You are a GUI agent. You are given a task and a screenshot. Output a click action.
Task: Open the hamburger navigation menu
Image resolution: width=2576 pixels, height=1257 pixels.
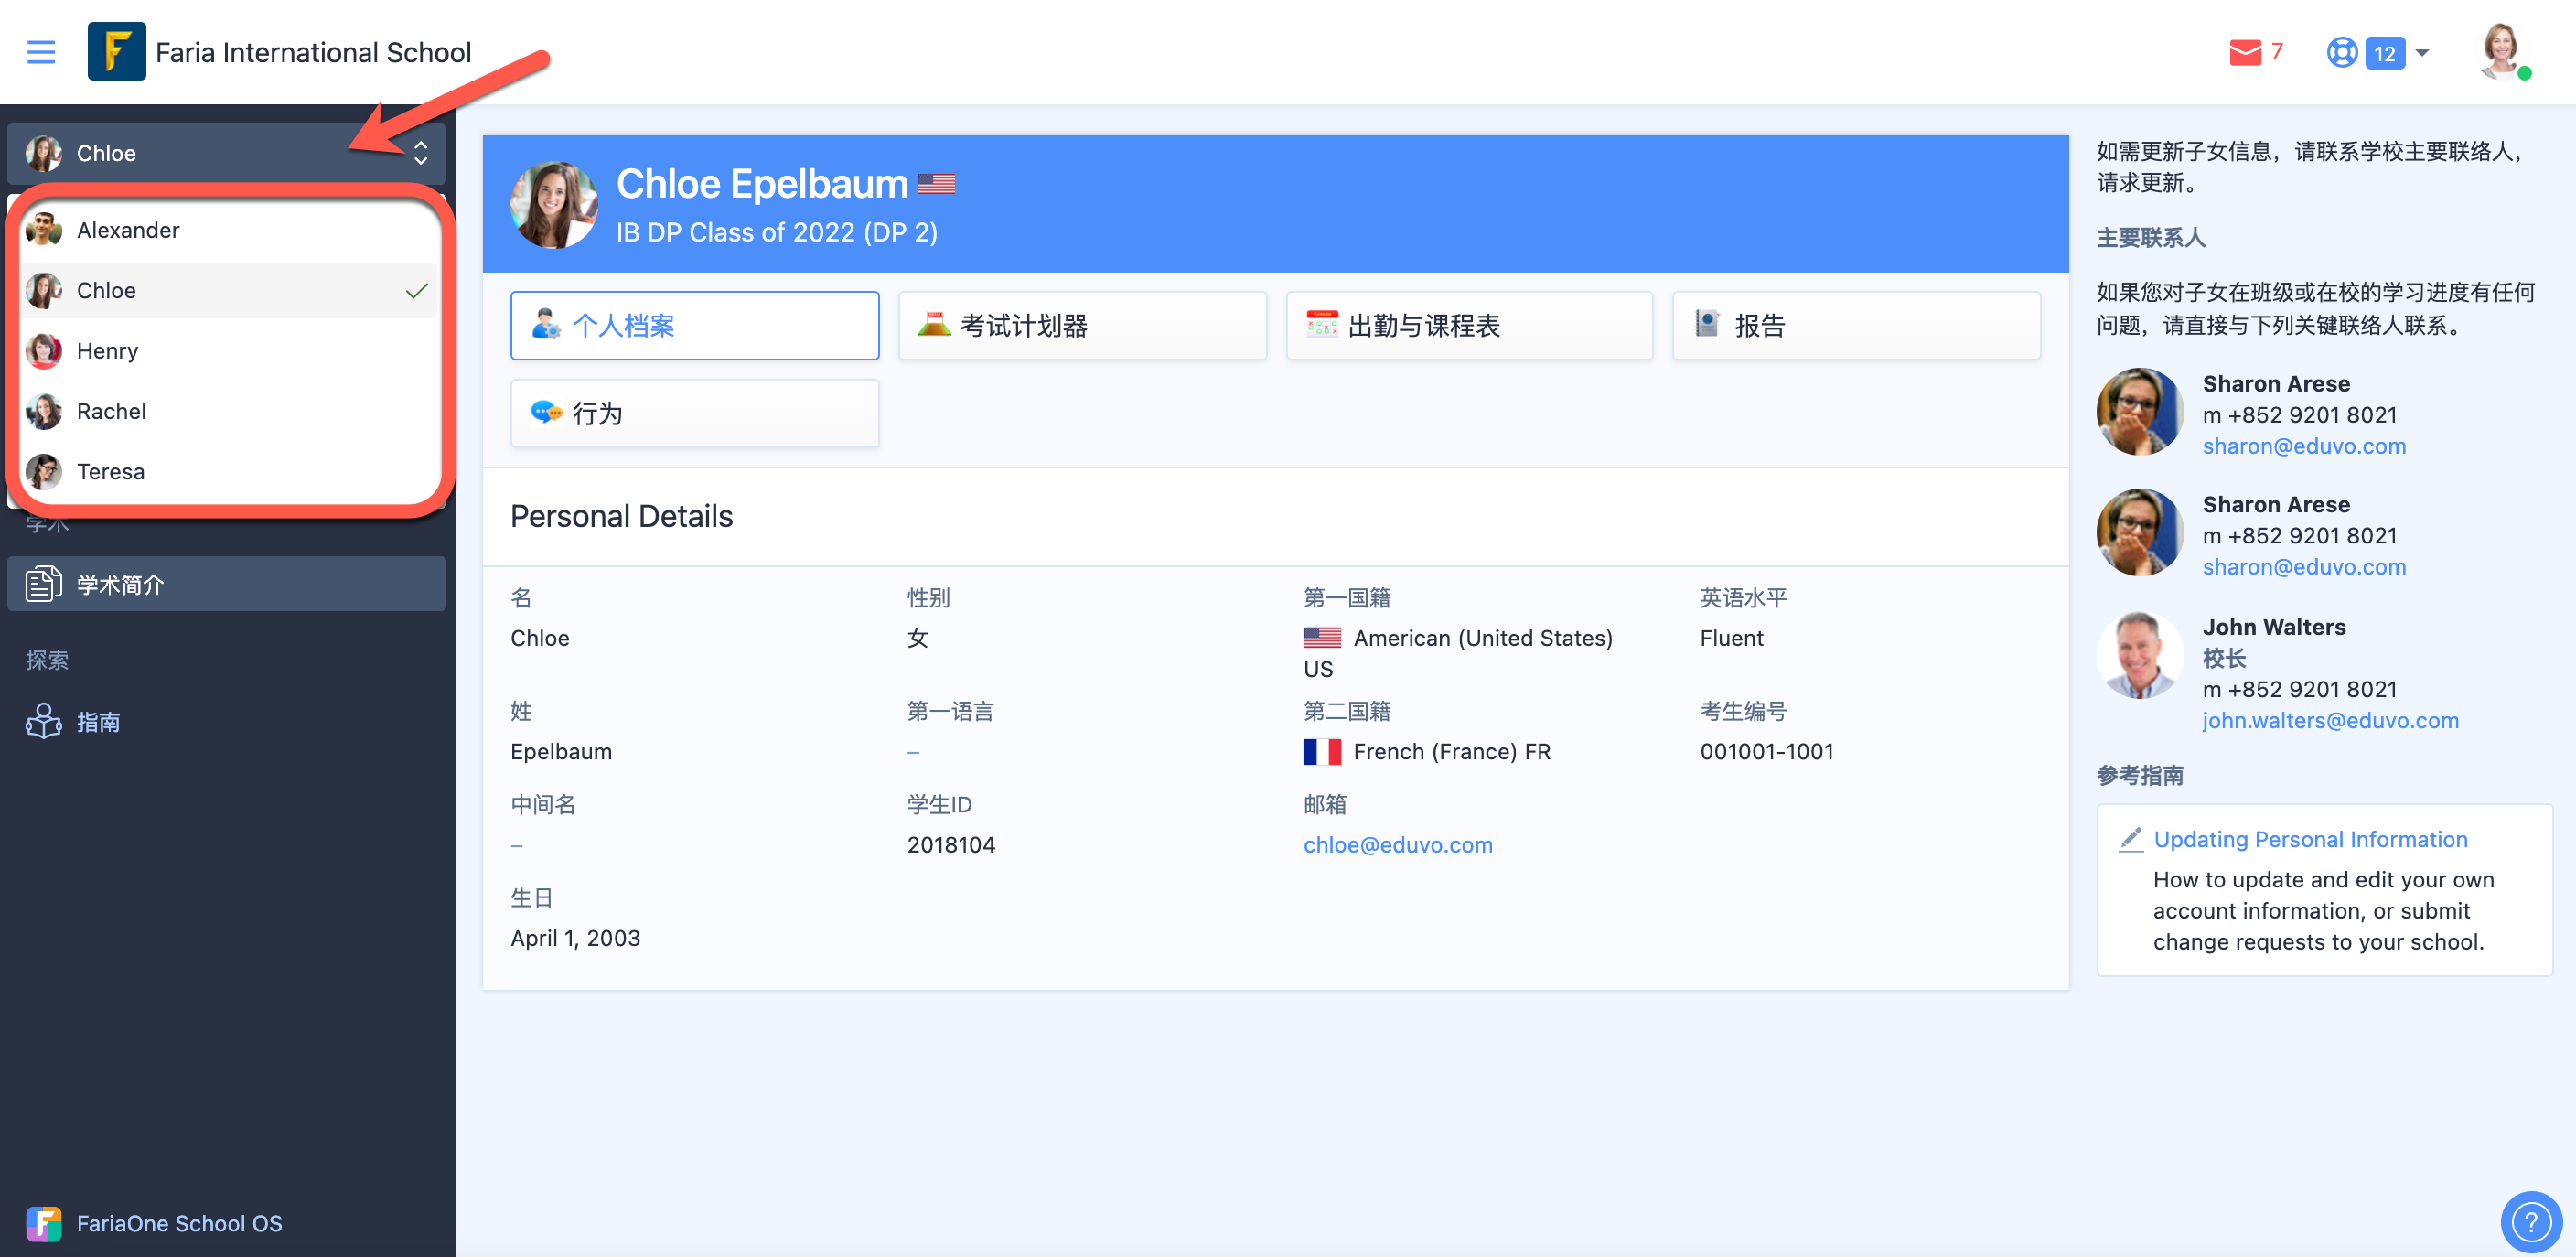(41, 52)
